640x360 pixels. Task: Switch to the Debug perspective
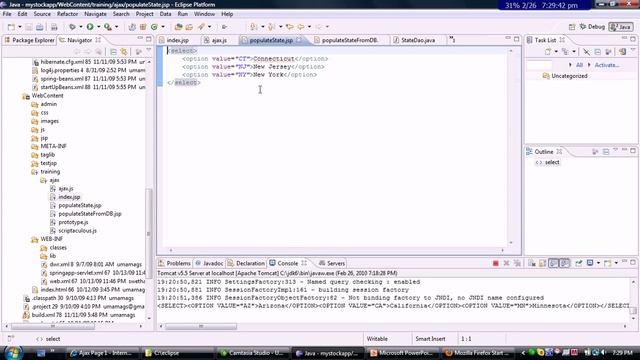coord(592,27)
